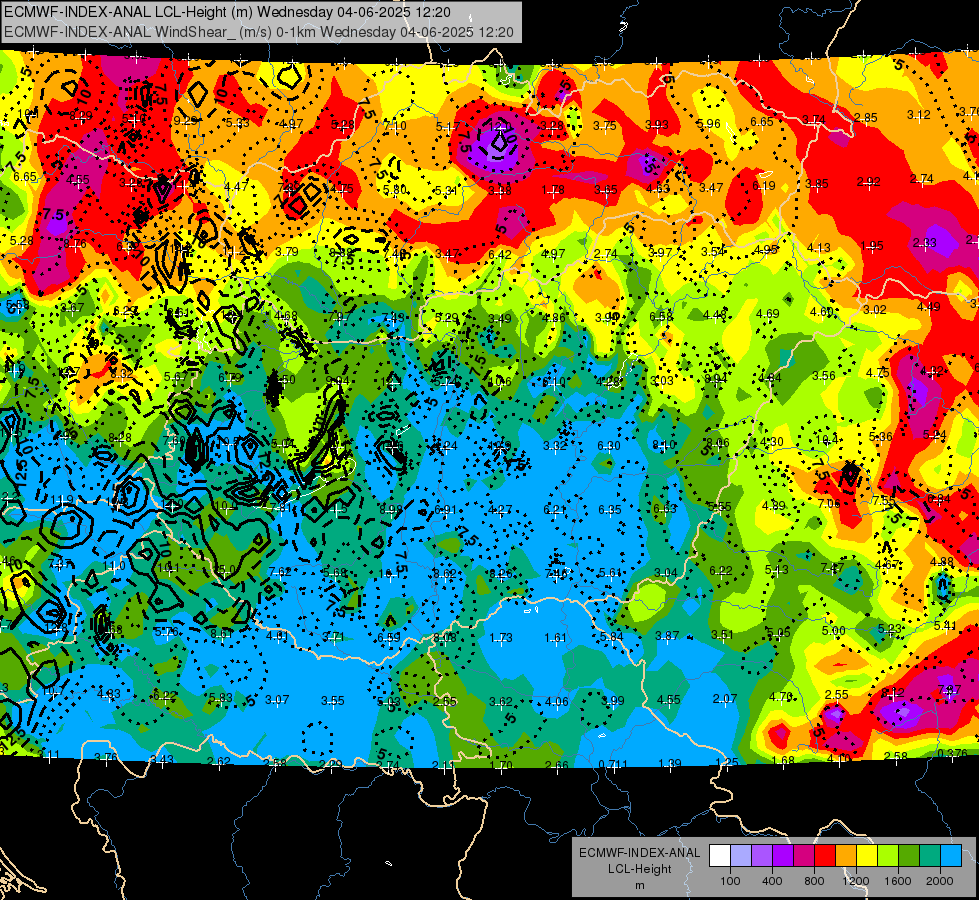979x900 pixels.
Task: Click the map value 3.02
Action: pos(875,309)
